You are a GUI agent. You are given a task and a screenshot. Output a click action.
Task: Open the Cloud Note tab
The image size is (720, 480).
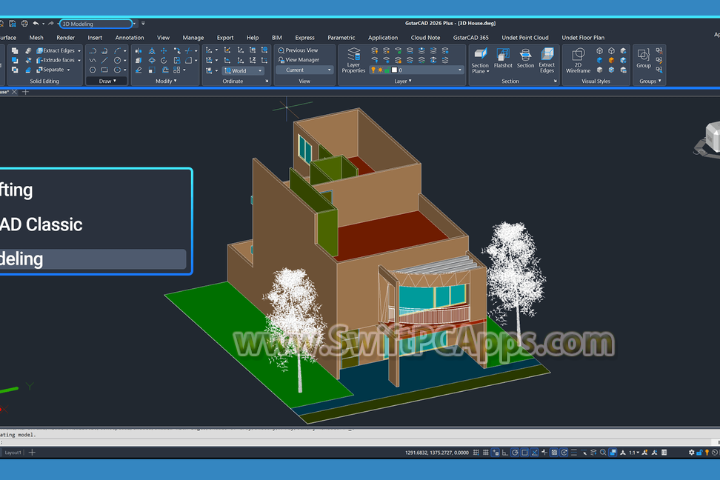pos(425,38)
